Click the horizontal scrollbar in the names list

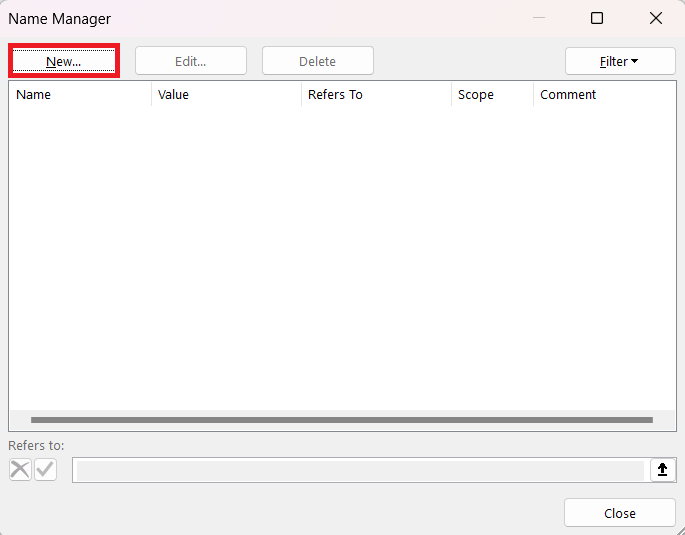pos(342,420)
